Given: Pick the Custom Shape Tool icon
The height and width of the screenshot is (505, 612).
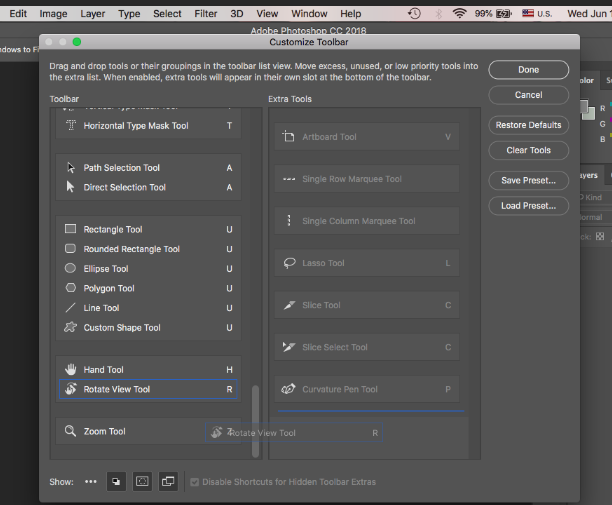Looking at the screenshot, I should click(x=70, y=328).
